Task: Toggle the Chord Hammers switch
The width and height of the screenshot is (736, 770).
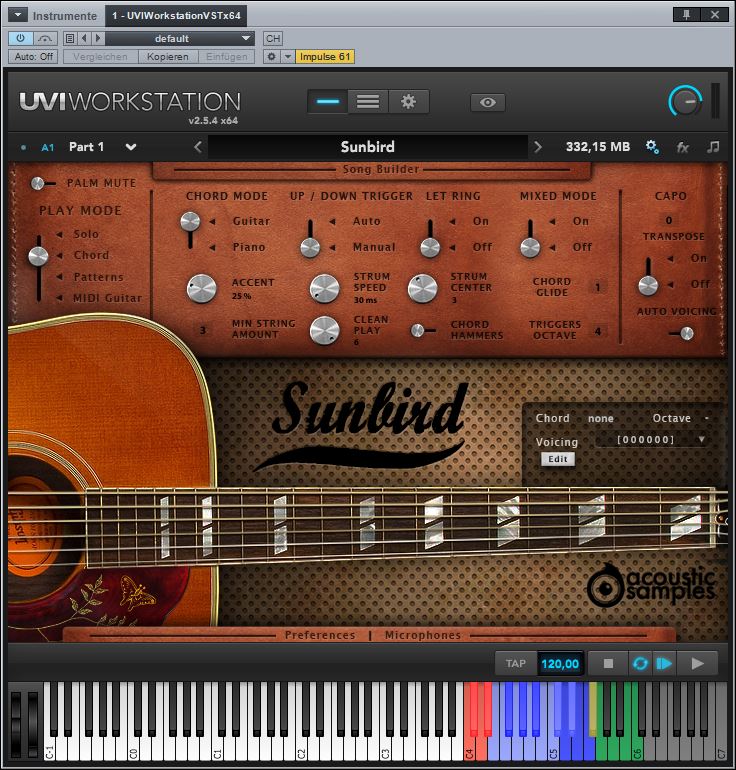Action: (423, 330)
